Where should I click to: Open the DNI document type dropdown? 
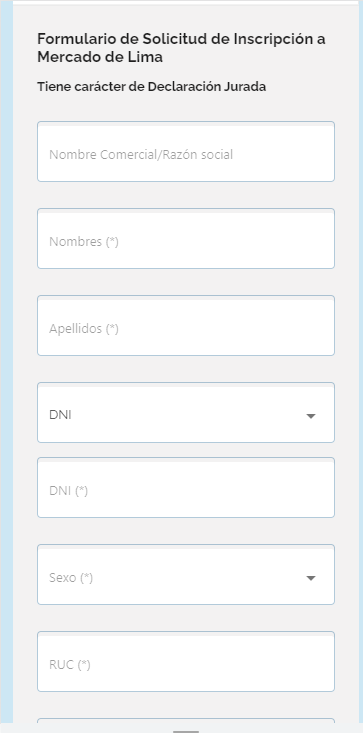pyautogui.click(x=186, y=412)
